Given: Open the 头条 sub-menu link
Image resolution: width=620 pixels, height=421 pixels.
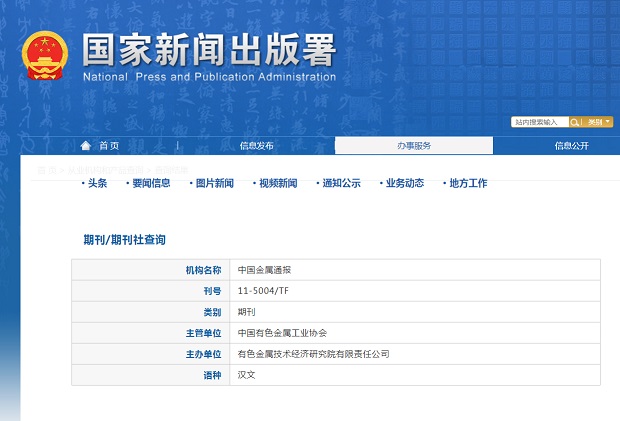Looking at the screenshot, I should [x=96, y=183].
